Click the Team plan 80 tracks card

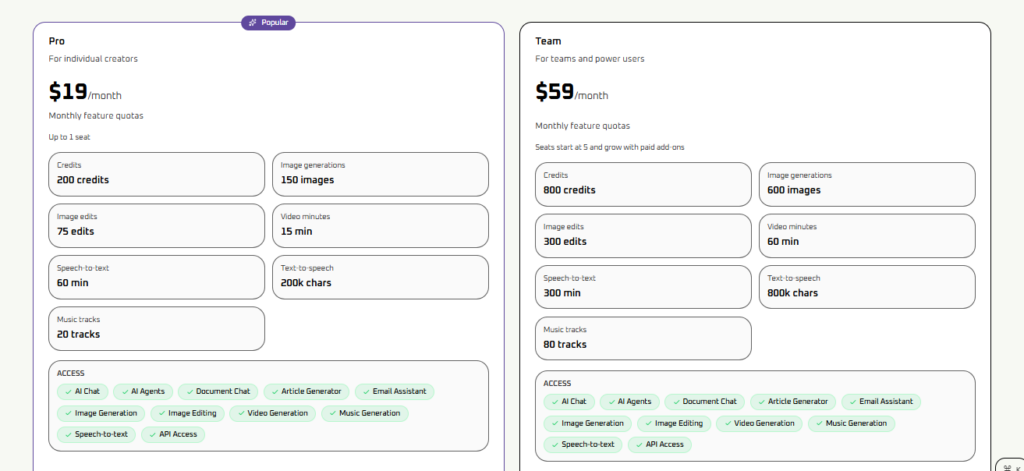(x=643, y=338)
